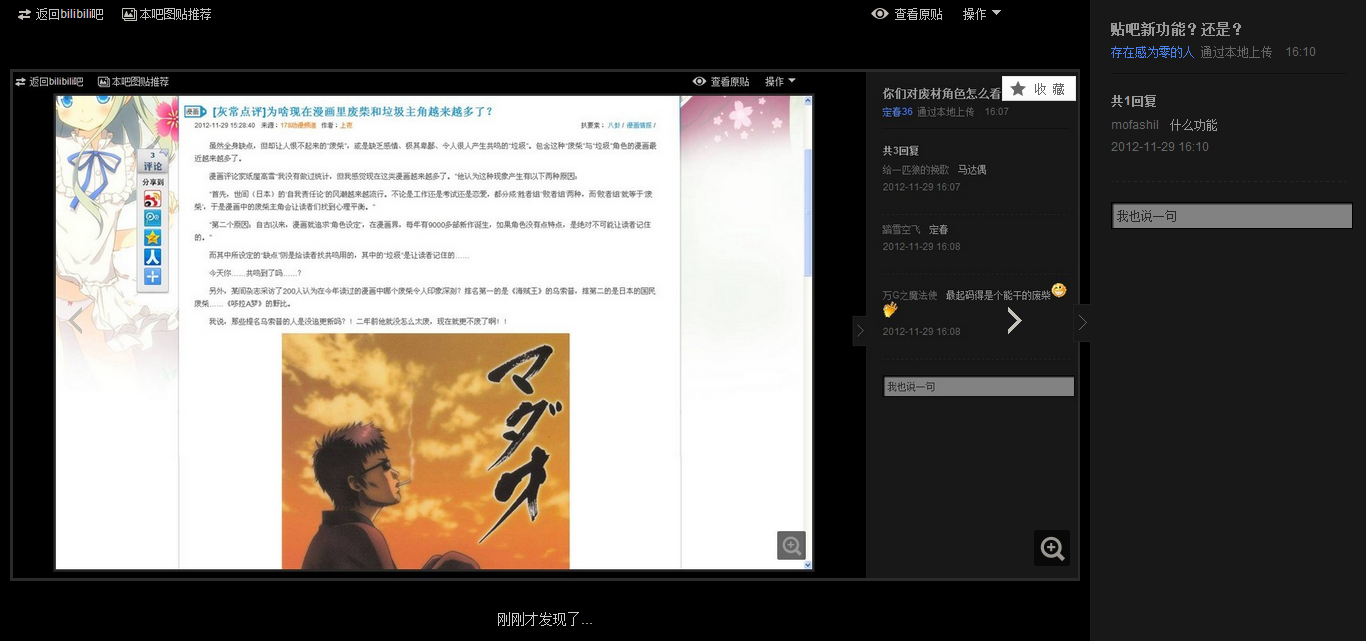Click the embedded screenshot's sidebar collapse arrow
Screen dimensions: 1366x641
coord(859,331)
